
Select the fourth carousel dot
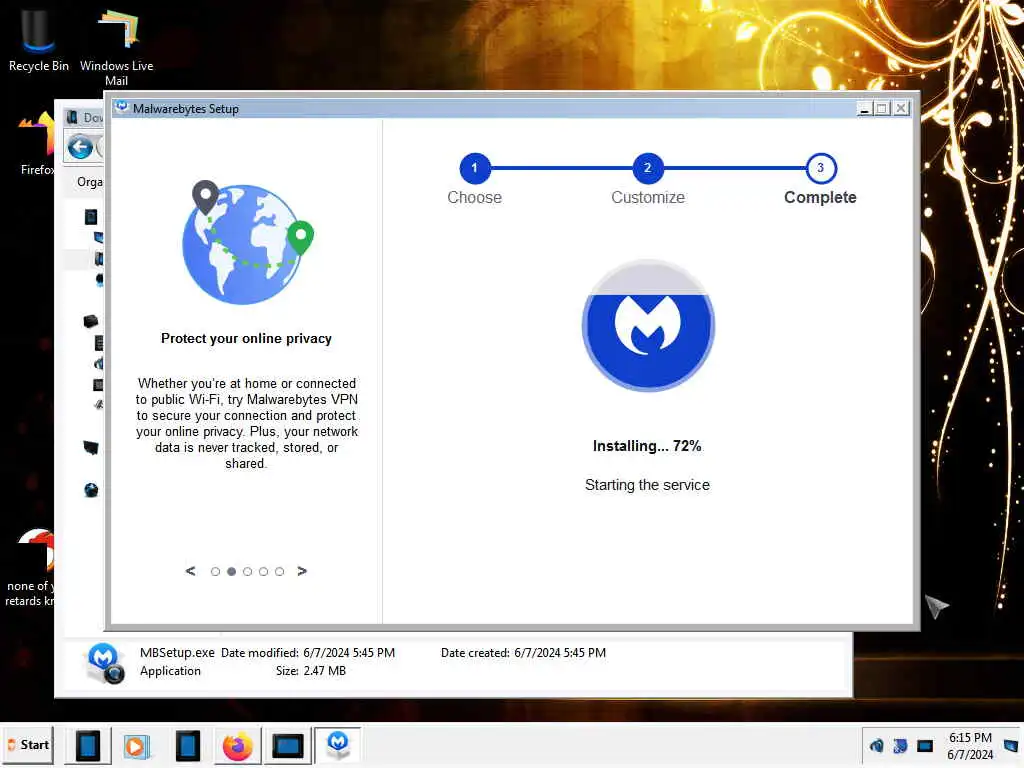[263, 571]
